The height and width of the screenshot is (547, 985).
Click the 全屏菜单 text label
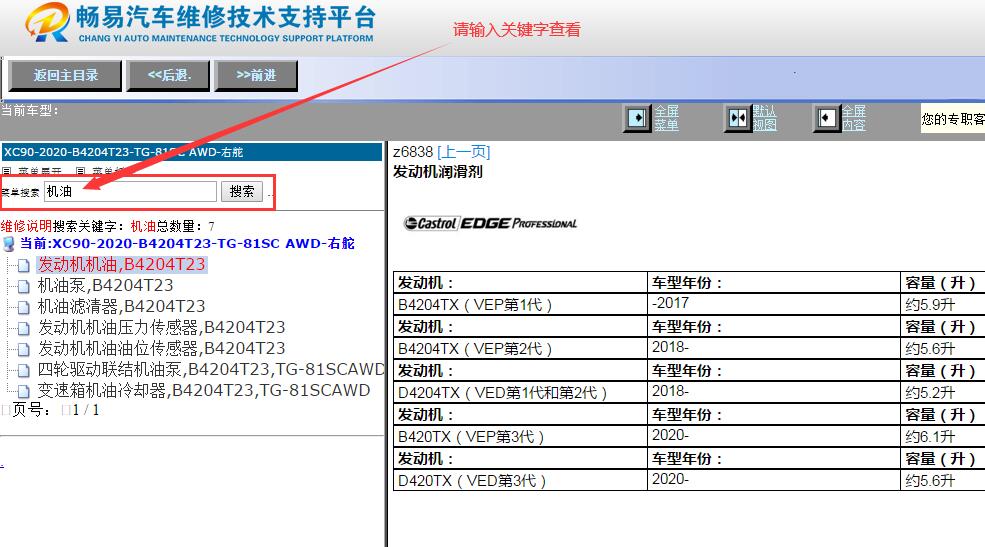tap(667, 117)
